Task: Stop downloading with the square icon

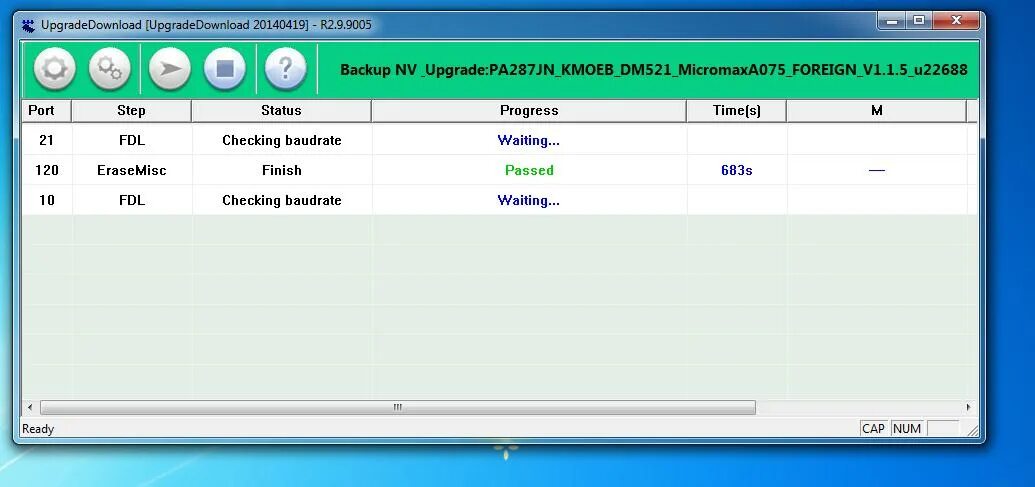Action: [x=225, y=69]
